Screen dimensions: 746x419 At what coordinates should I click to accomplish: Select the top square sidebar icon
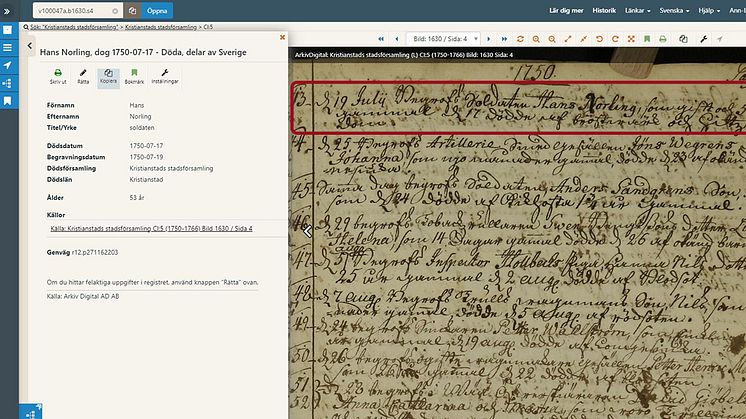click(8, 30)
